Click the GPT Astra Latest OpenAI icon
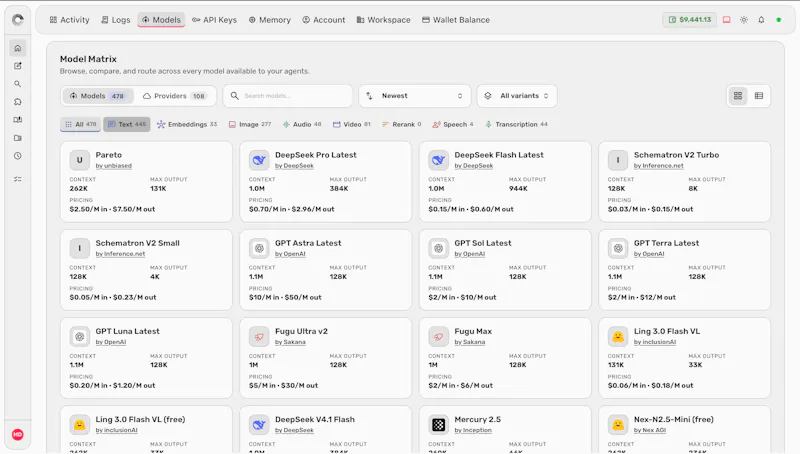 (259, 248)
